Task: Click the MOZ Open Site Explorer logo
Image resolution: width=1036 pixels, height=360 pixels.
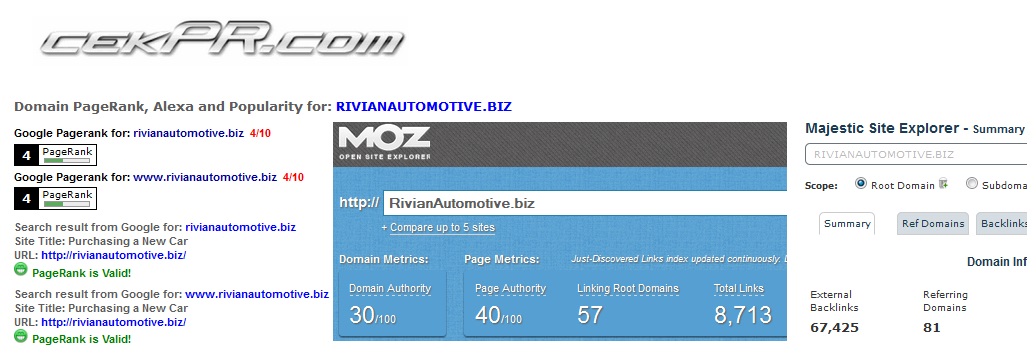Action: [x=384, y=143]
